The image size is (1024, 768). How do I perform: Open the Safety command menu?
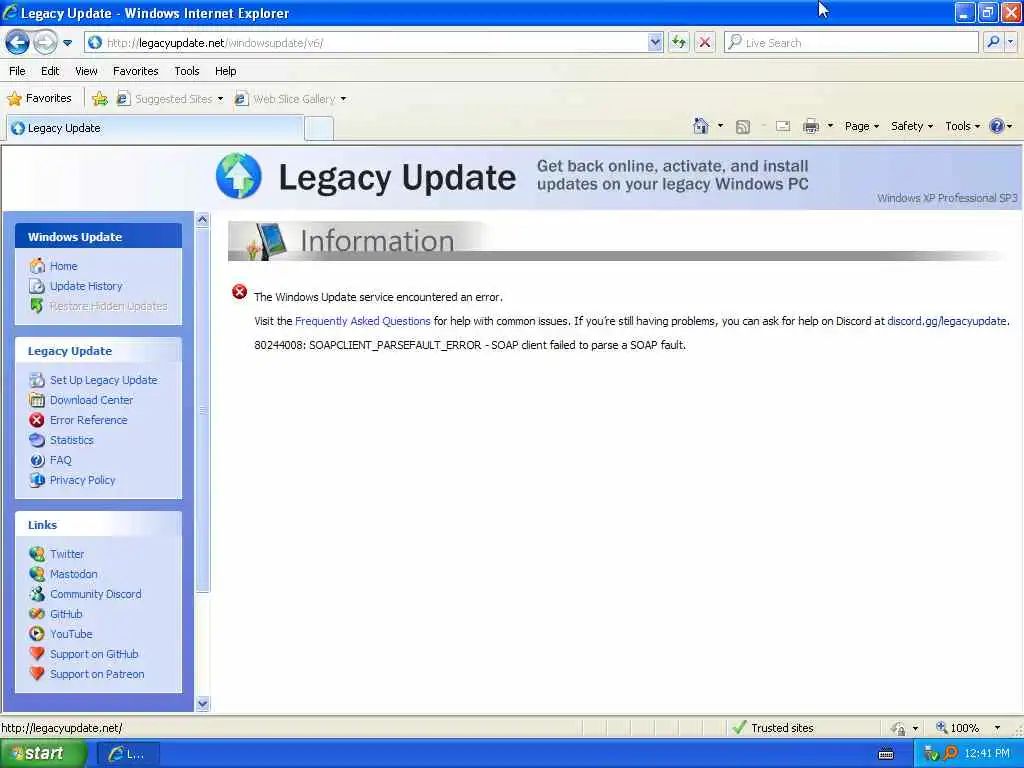point(912,126)
